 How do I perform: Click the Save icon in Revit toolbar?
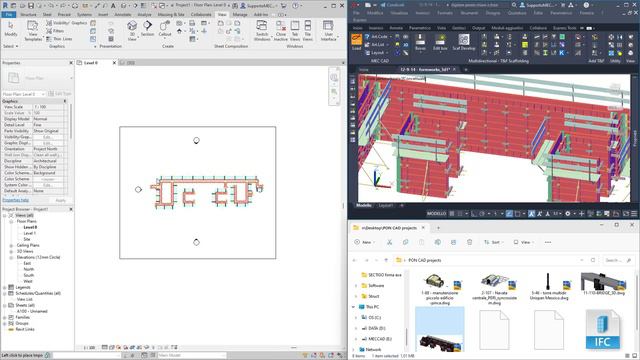click(31, 6)
